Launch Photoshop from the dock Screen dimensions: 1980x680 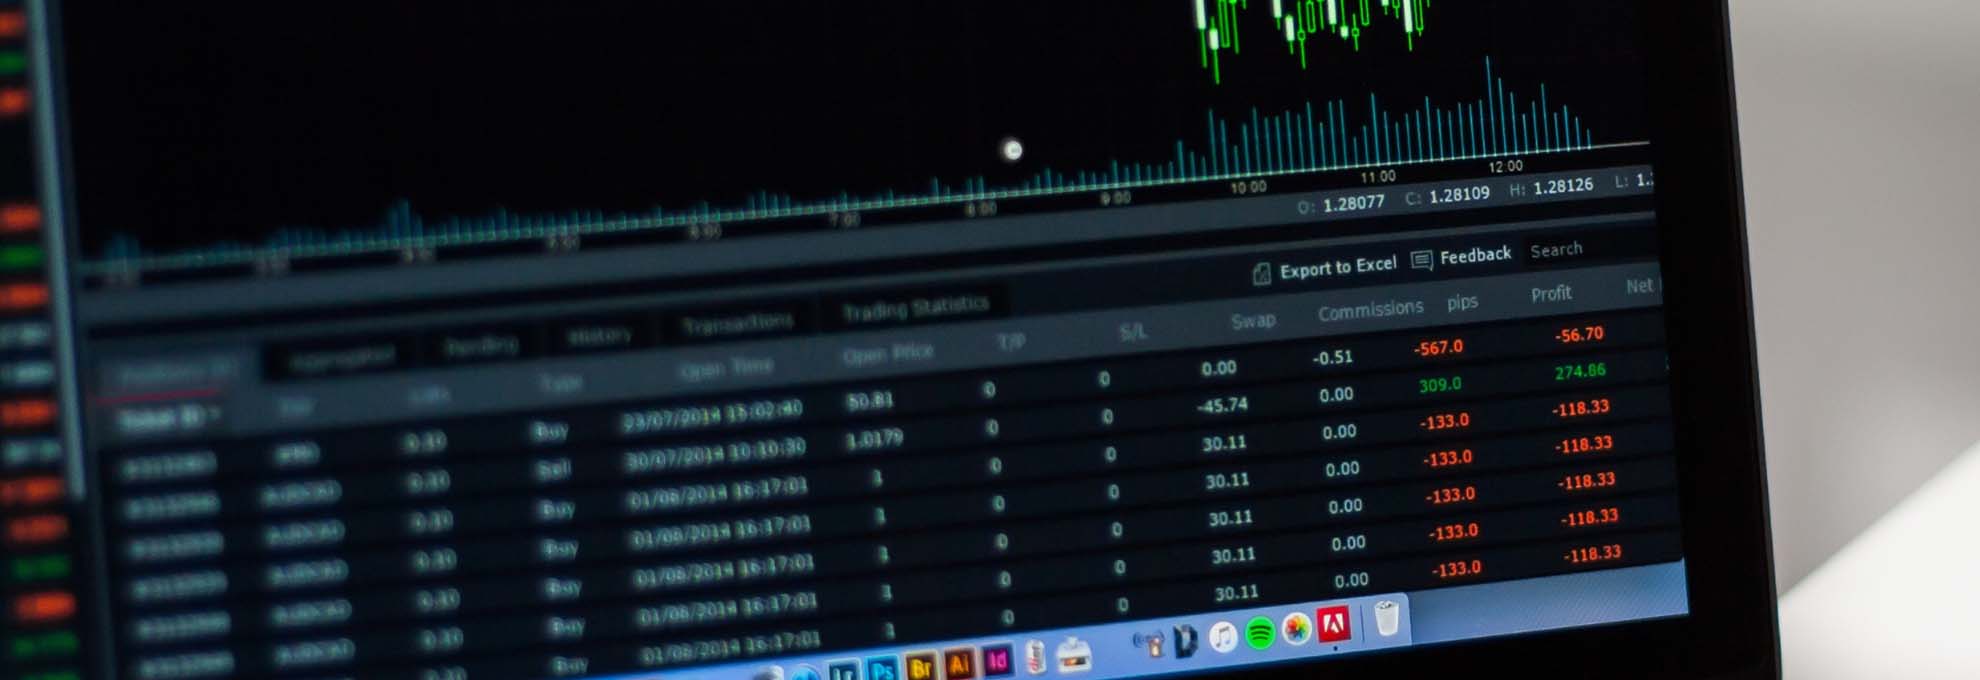point(882,670)
